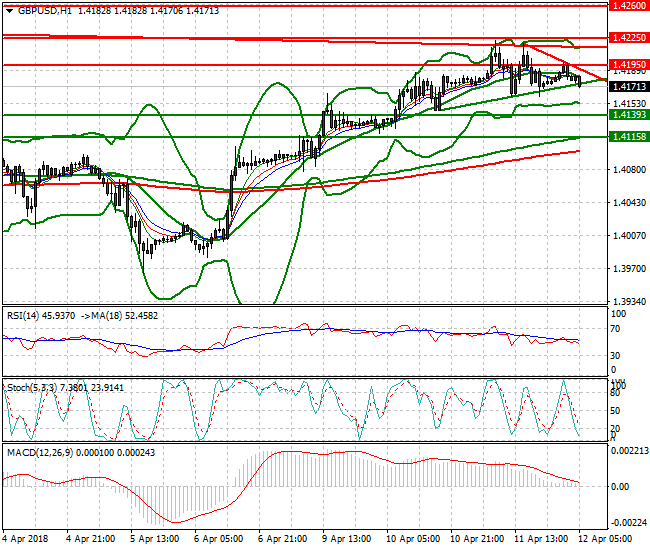Click the 6 Apr 05:00 time label
The image size is (650, 550).
(x=218, y=539)
